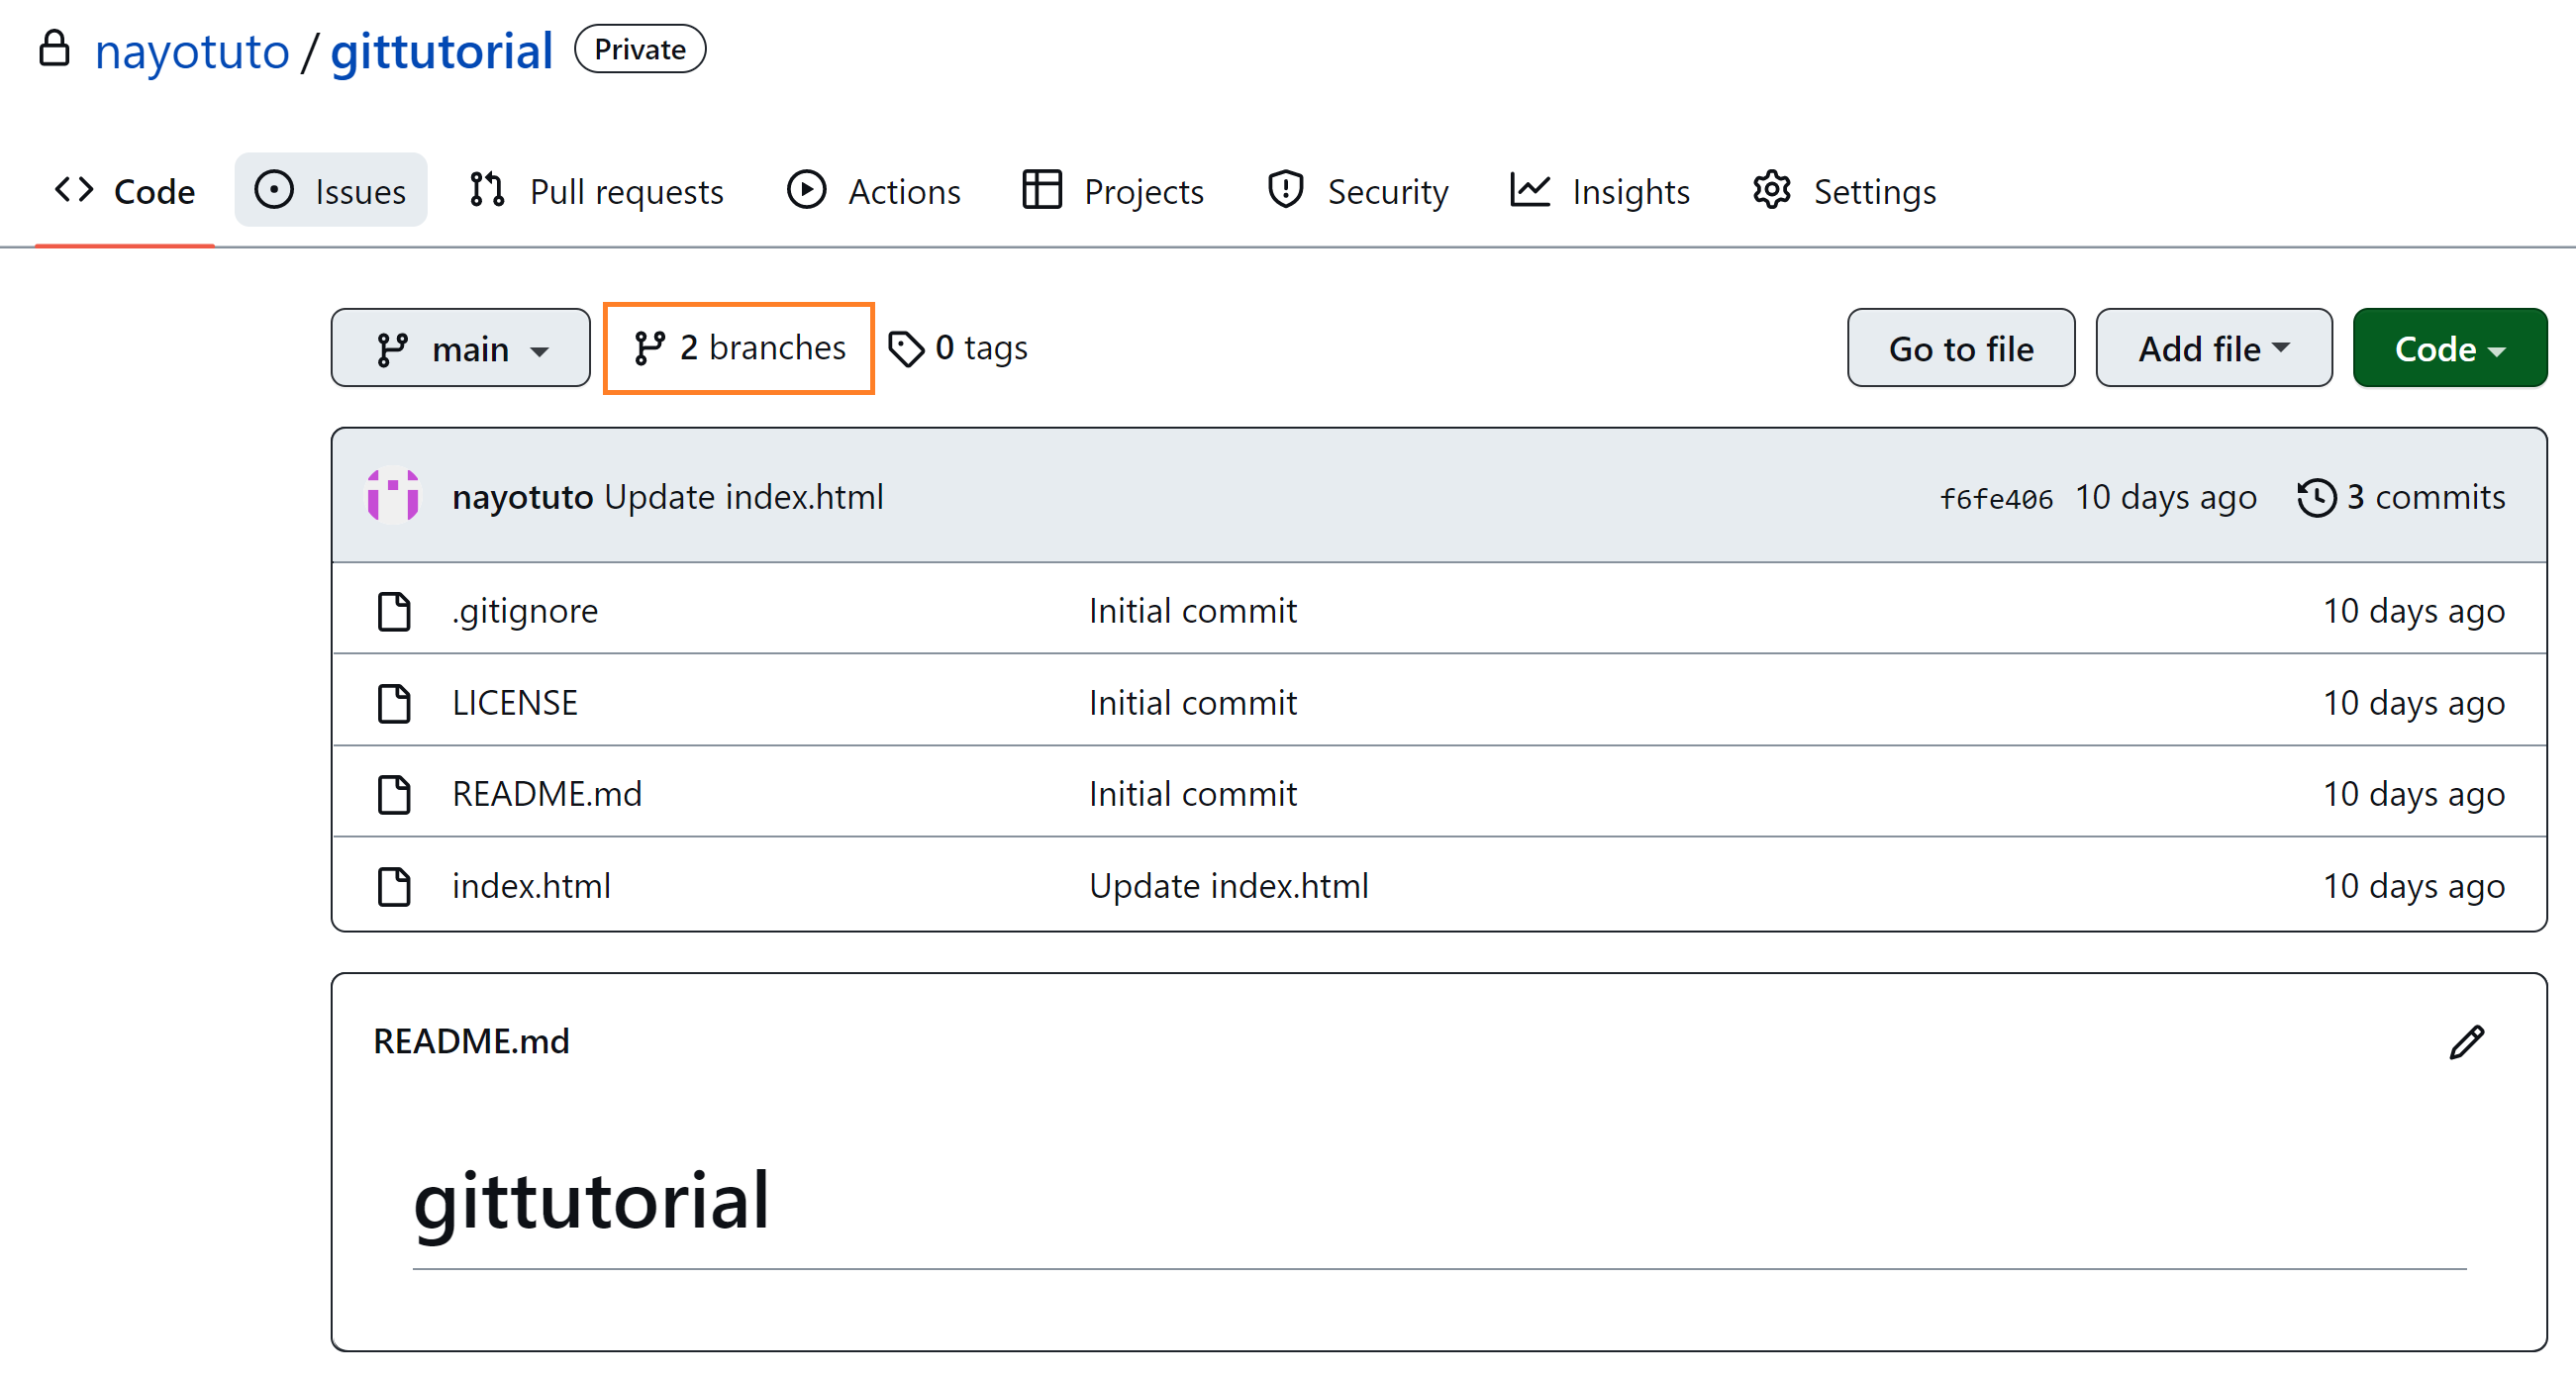Image resolution: width=2576 pixels, height=1378 pixels.
Task: Open the green Code dropdown
Action: click(x=2448, y=349)
